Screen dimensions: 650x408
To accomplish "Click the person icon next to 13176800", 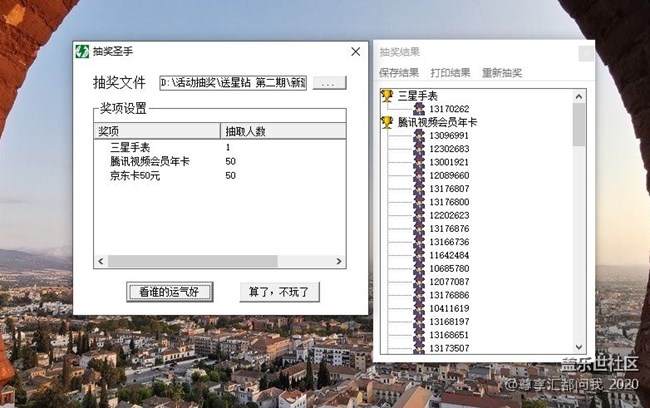I will [x=419, y=202].
